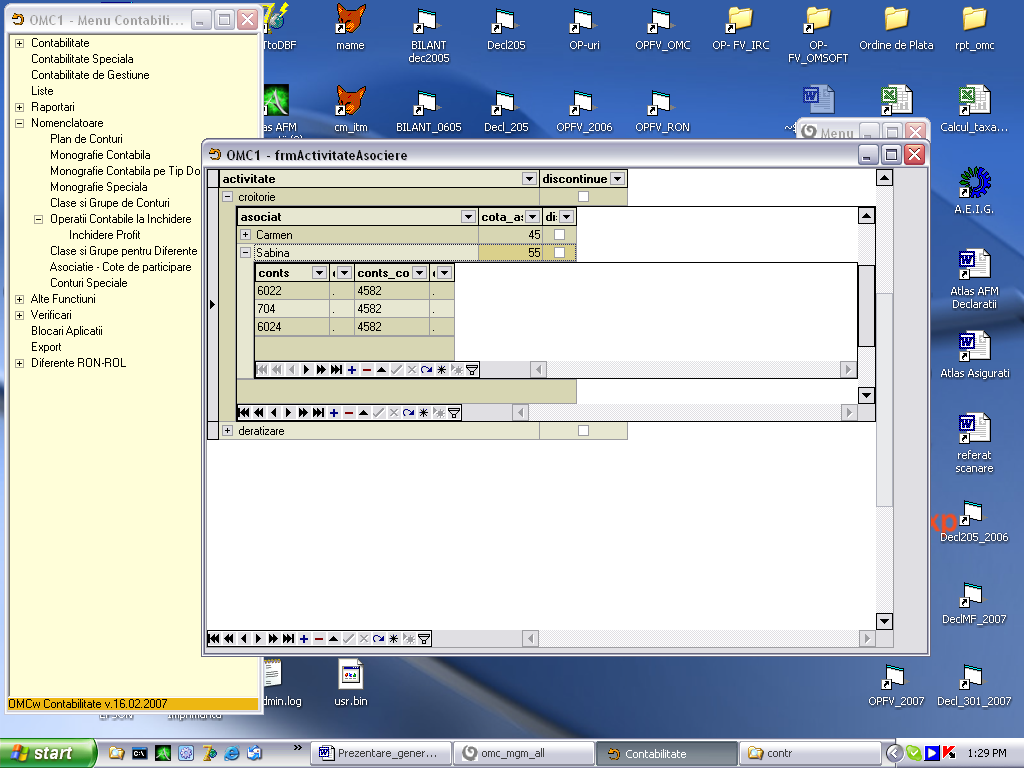Image resolution: width=1024 pixels, height=768 pixels.
Task: Select Export in menu tree
Action: click(46, 347)
